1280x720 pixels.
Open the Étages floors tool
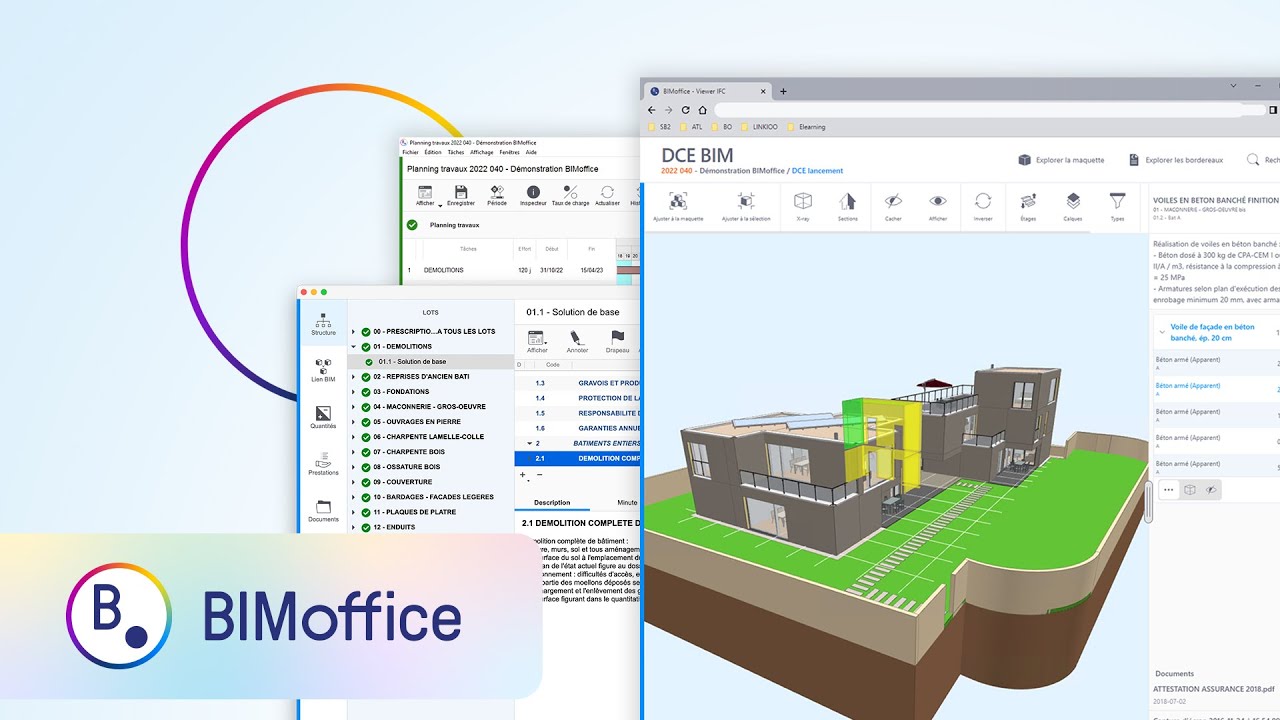(1027, 203)
